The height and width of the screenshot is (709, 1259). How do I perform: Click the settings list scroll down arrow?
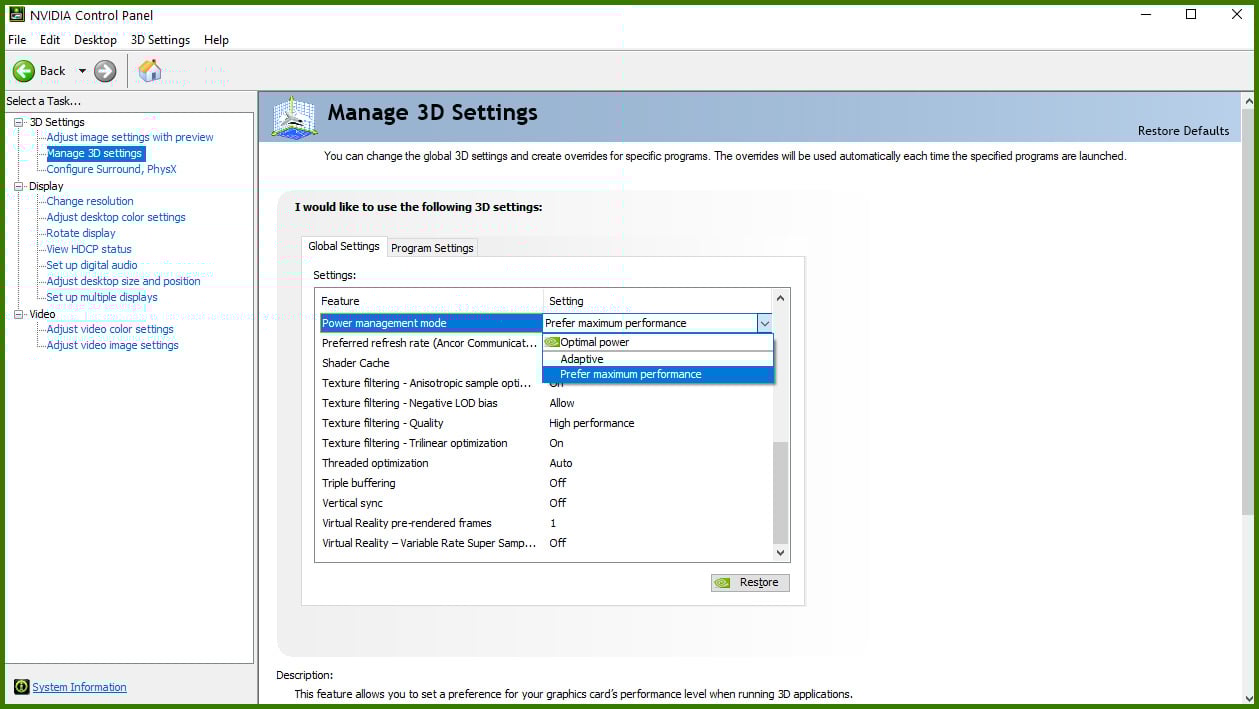click(781, 553)
